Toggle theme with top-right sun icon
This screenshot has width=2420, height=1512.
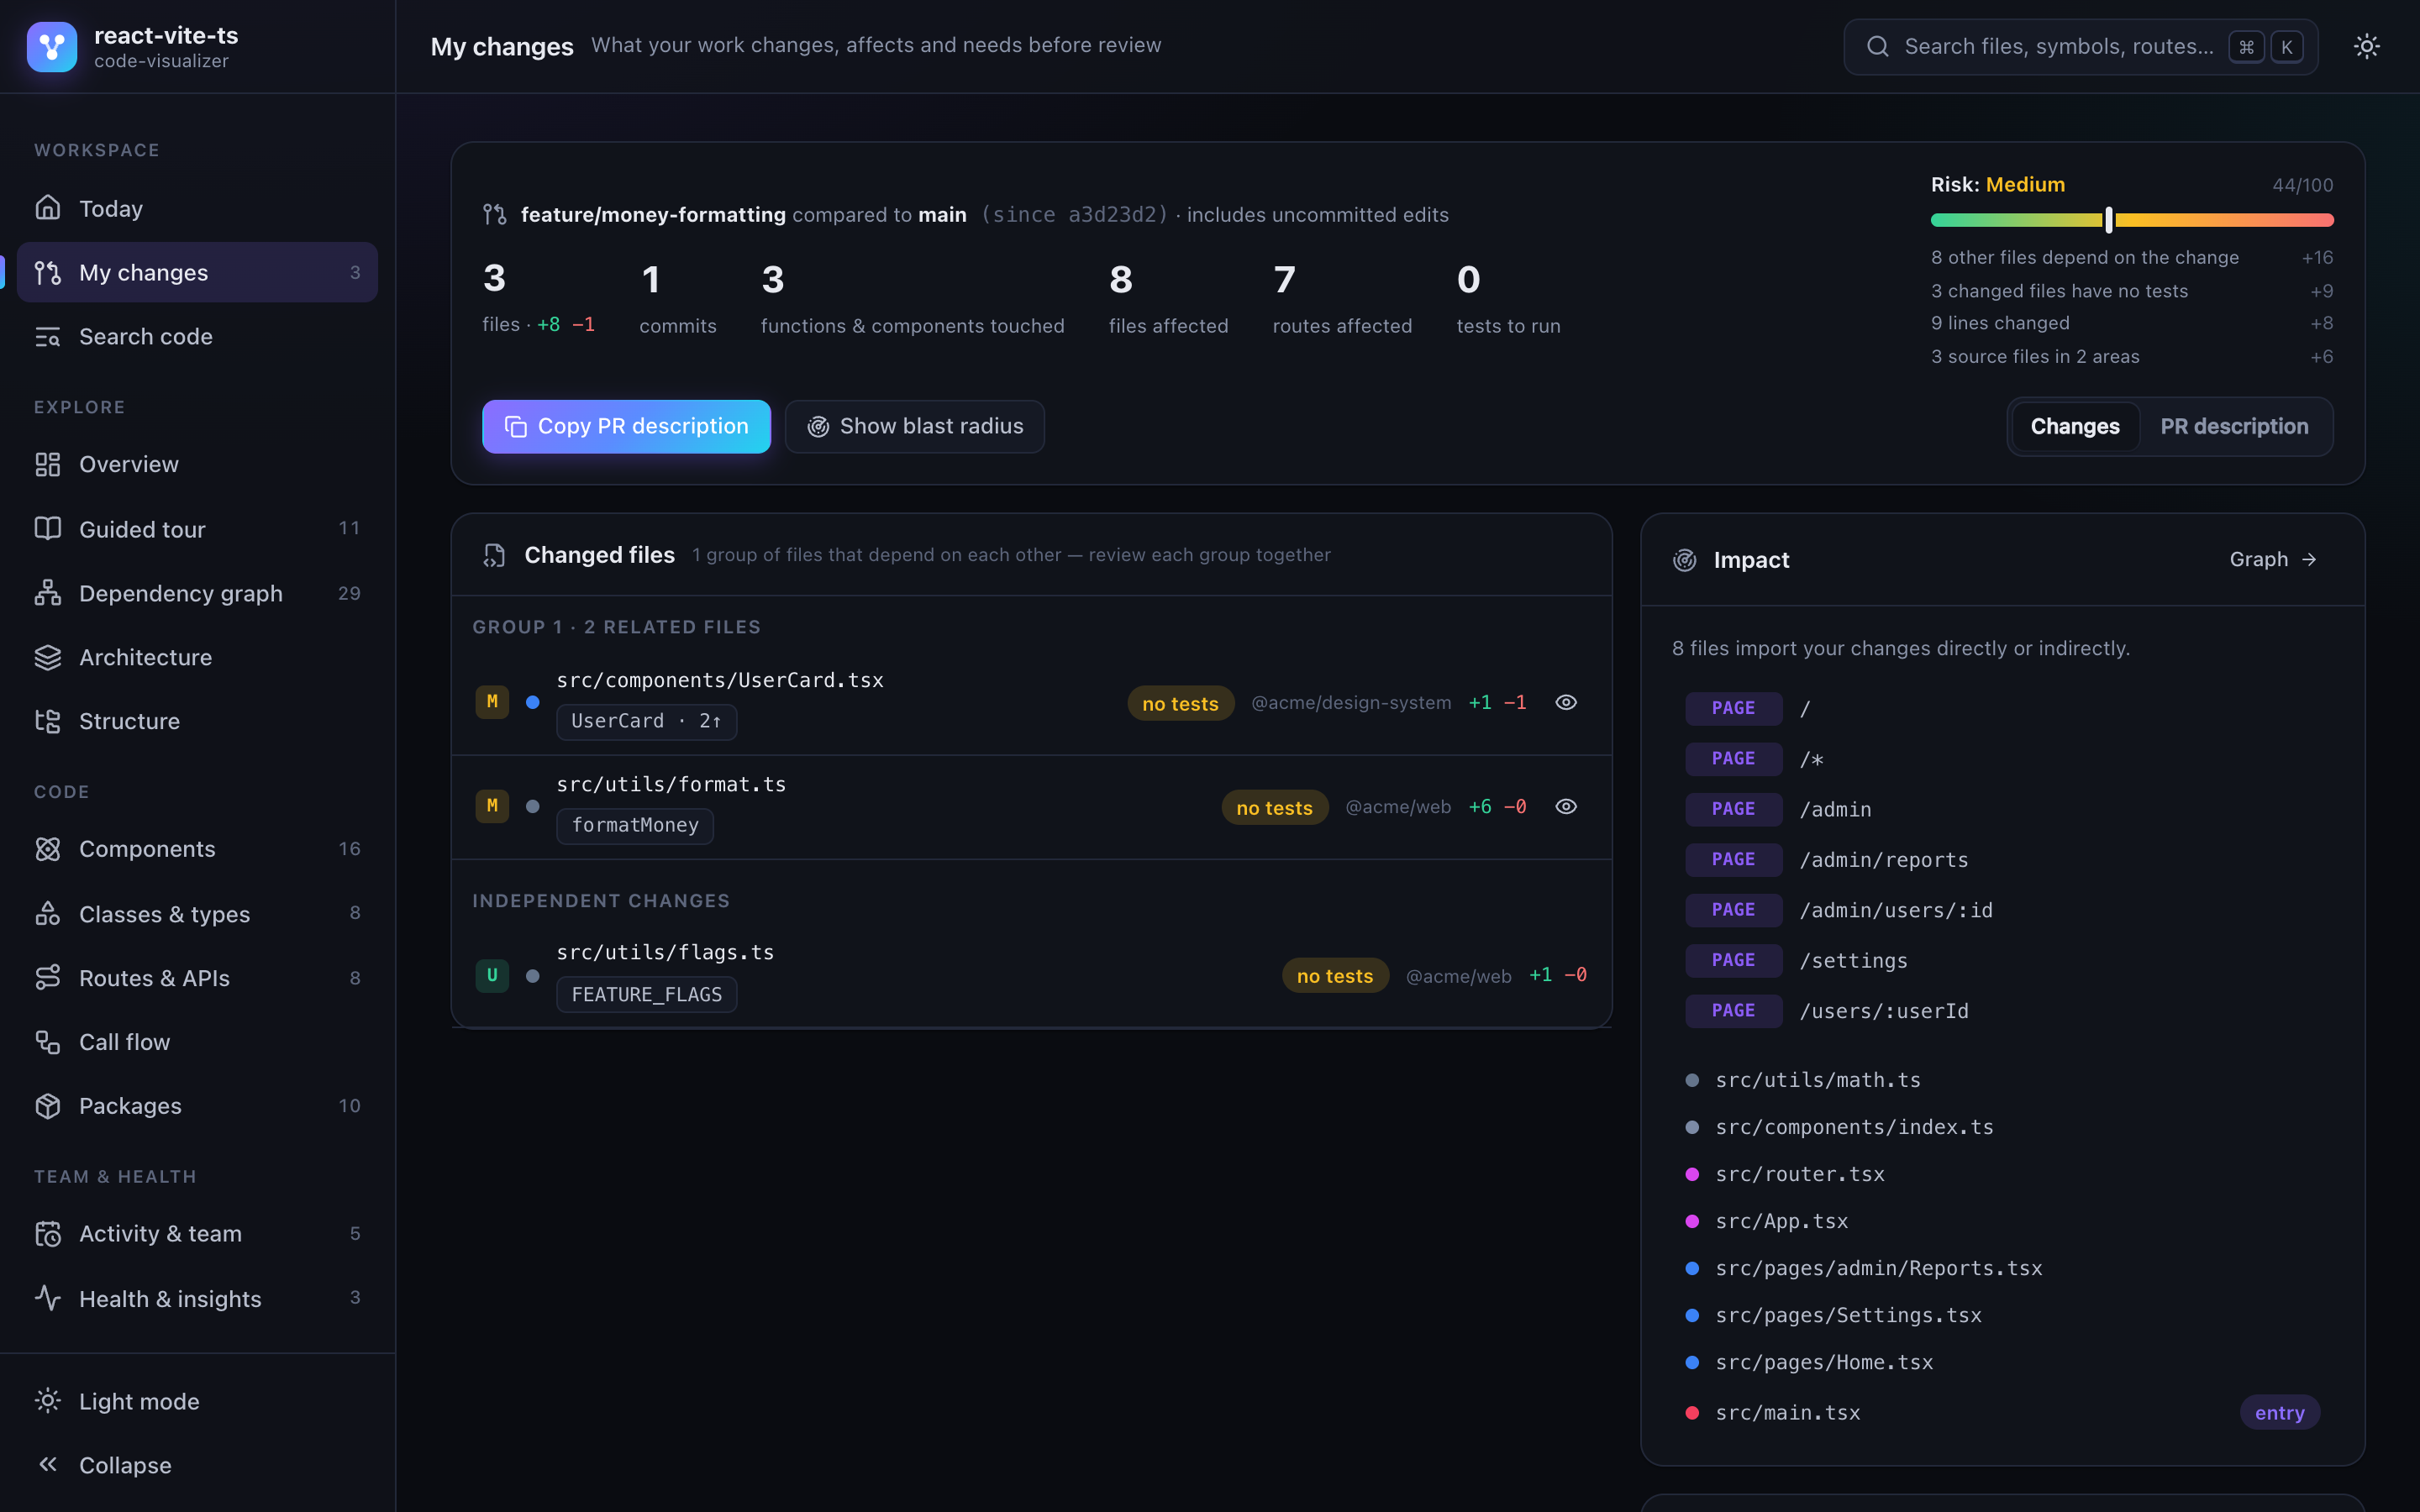tap(2366, 46)
